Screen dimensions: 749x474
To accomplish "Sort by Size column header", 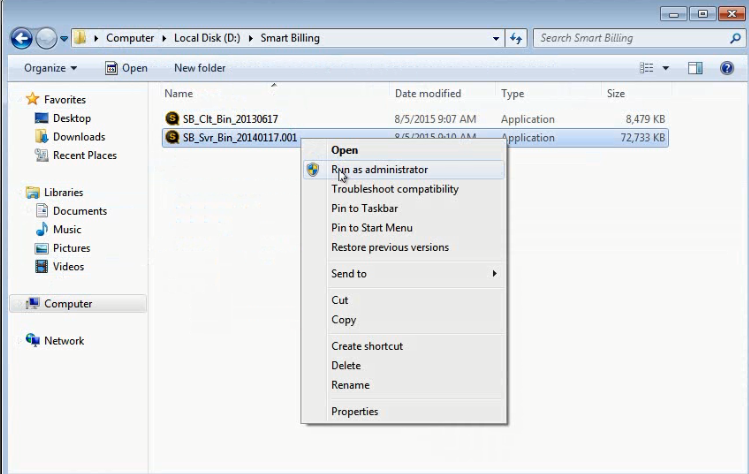I will [616, 93].
